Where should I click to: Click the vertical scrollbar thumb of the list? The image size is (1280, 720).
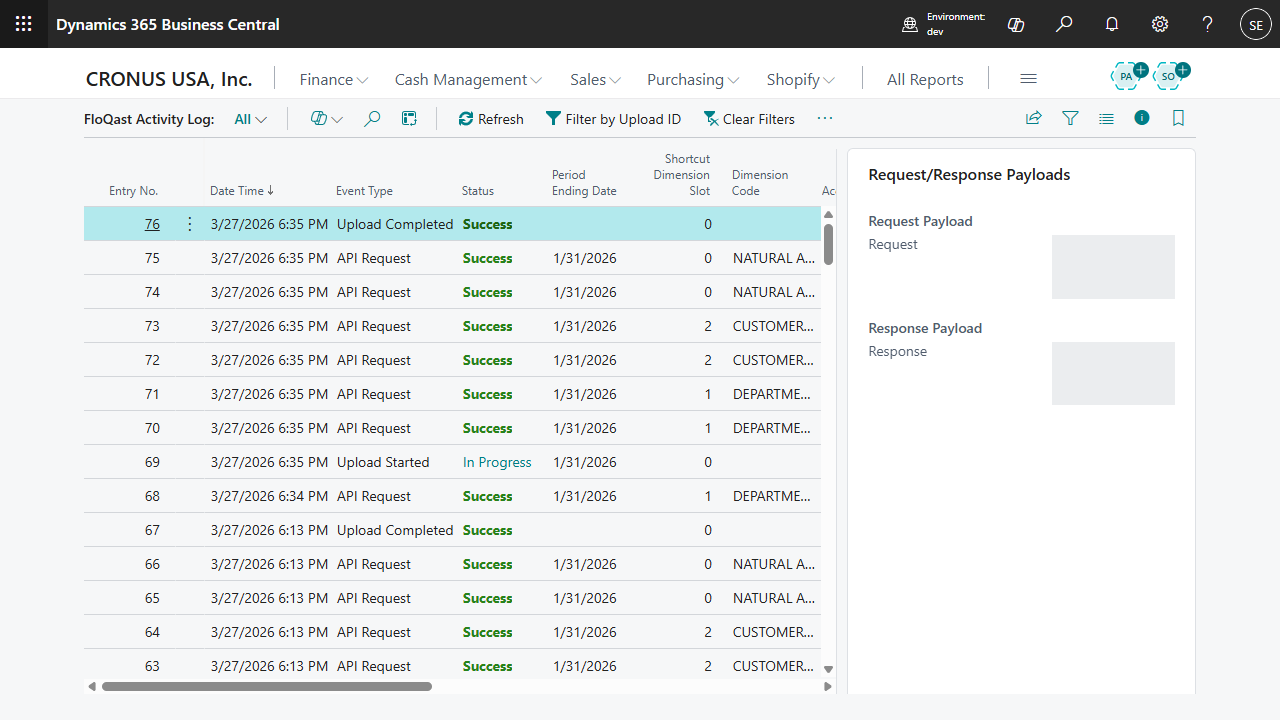coord(828,244)
